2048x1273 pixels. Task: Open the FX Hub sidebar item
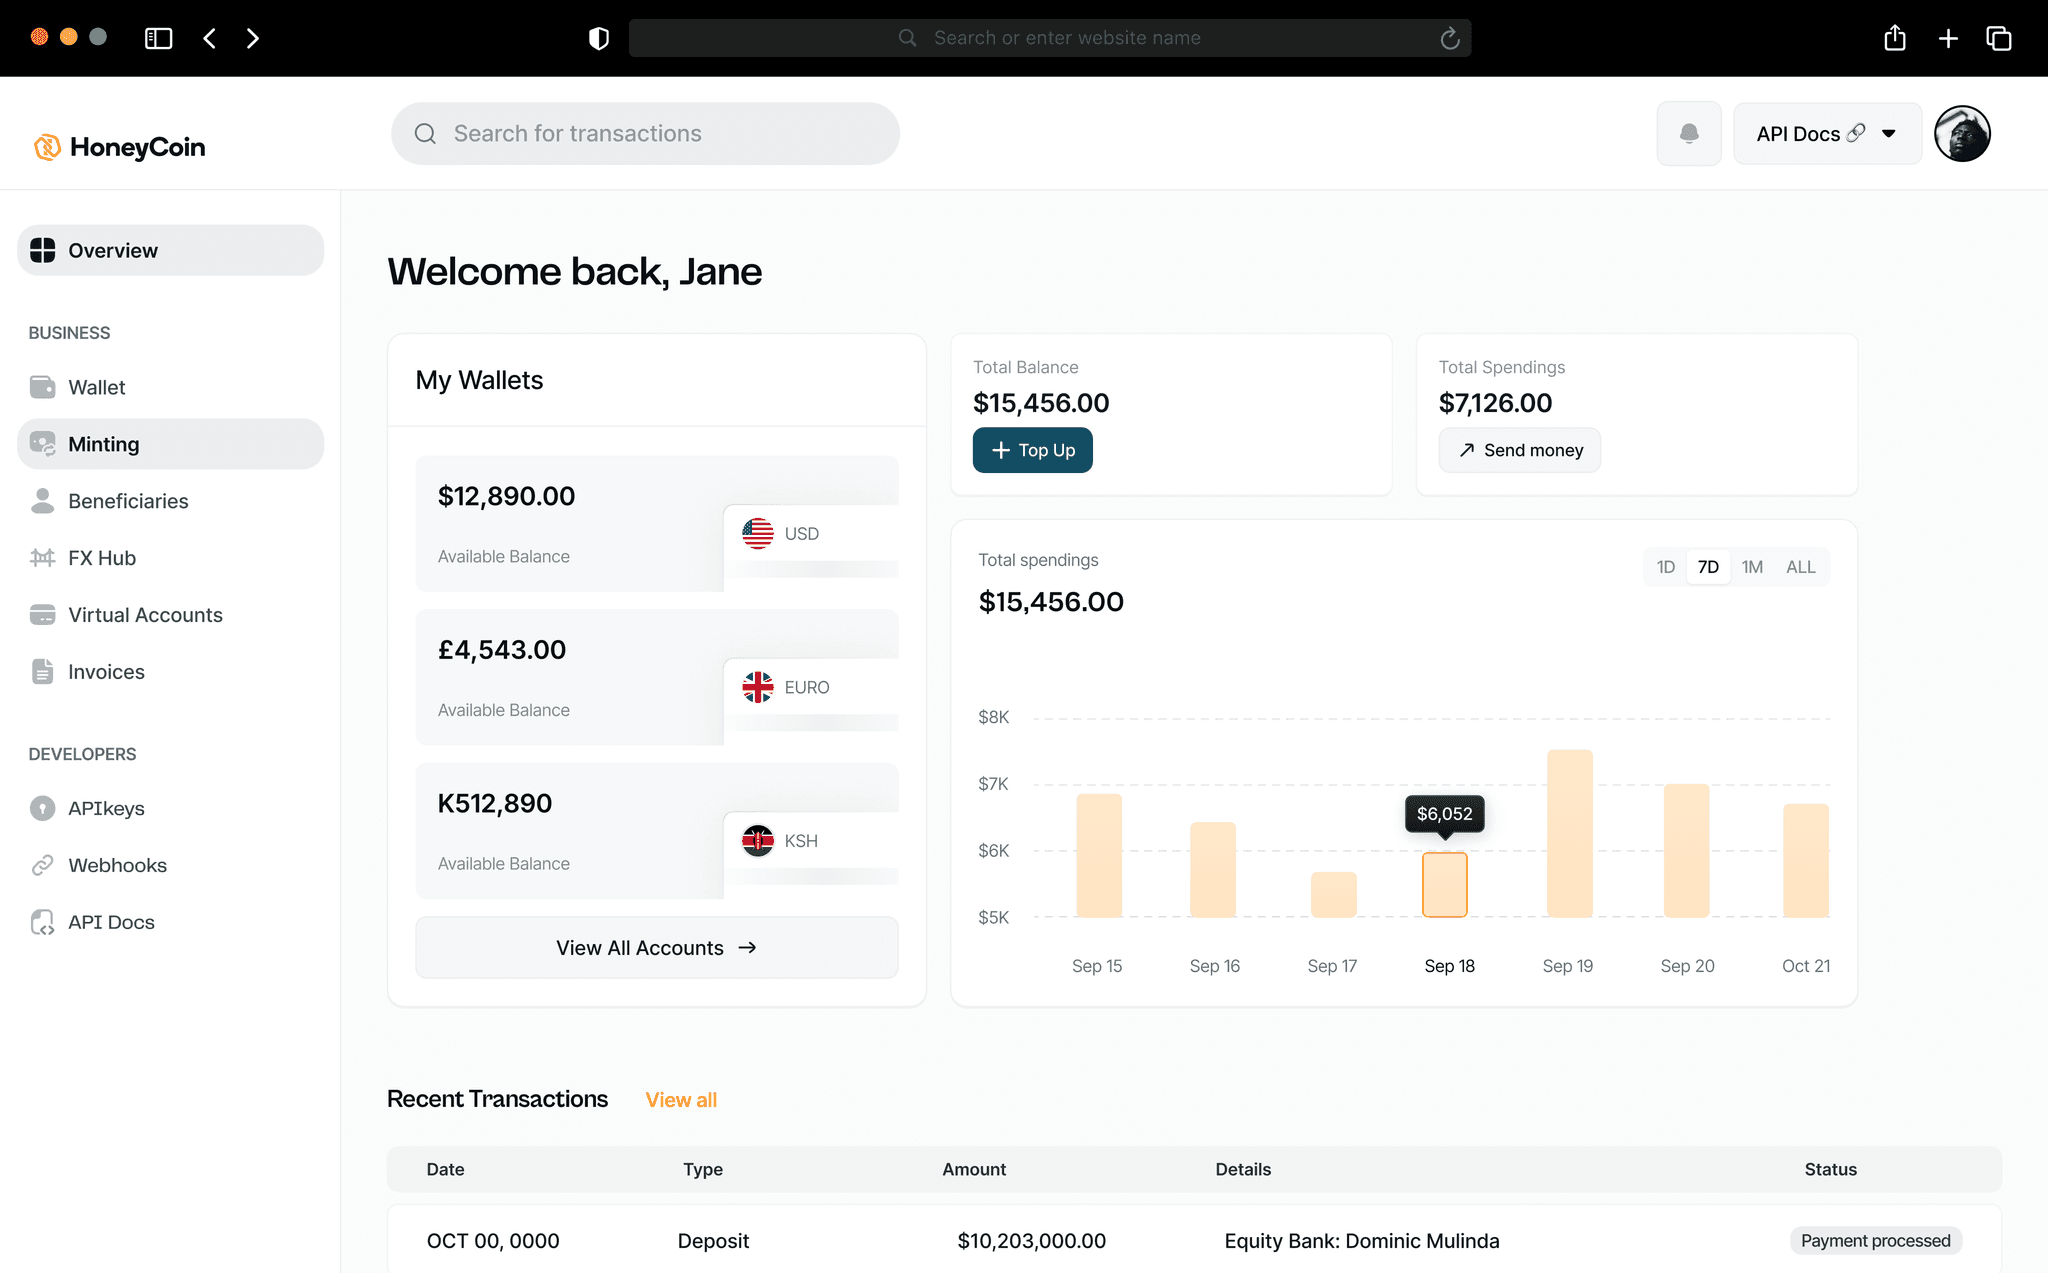point(101,558)
